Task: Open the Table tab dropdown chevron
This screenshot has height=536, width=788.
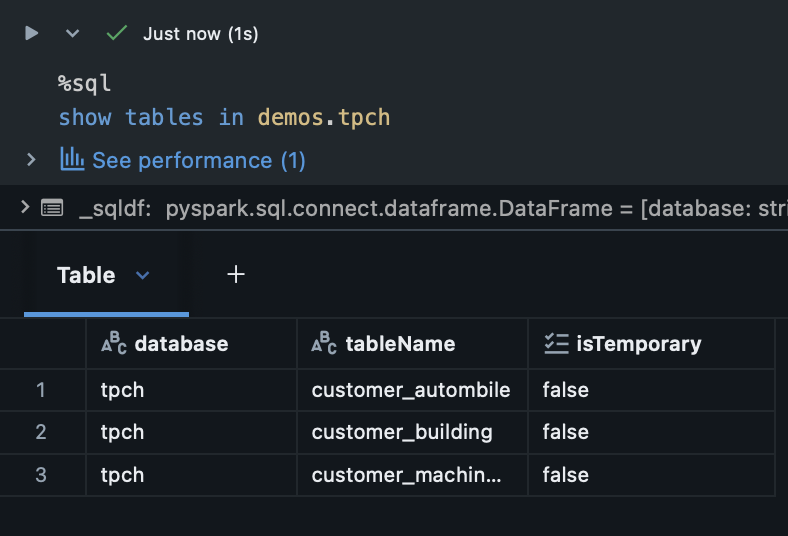Action: tap(142, 275)
